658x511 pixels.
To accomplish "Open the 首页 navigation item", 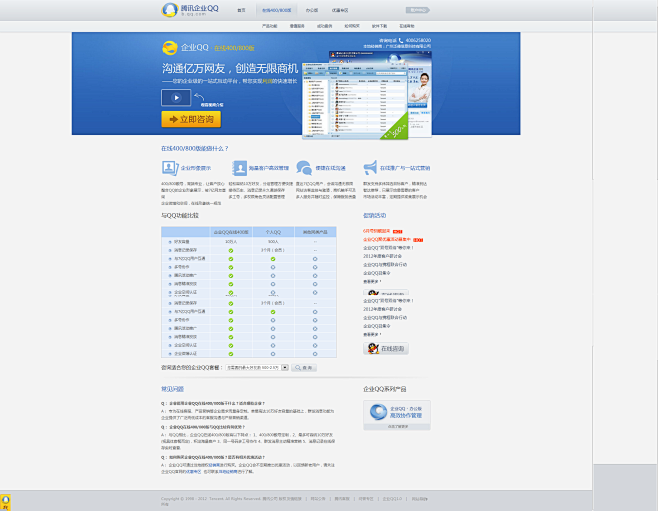I will point(241,10).
